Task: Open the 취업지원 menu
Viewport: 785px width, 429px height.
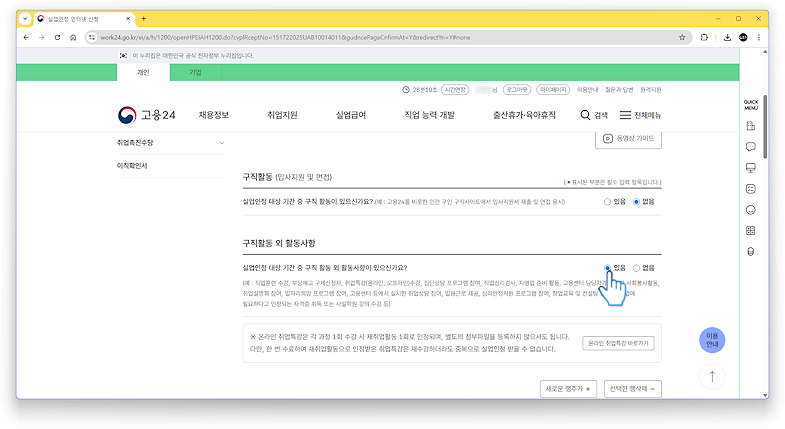Action: (x=282, y=115)
